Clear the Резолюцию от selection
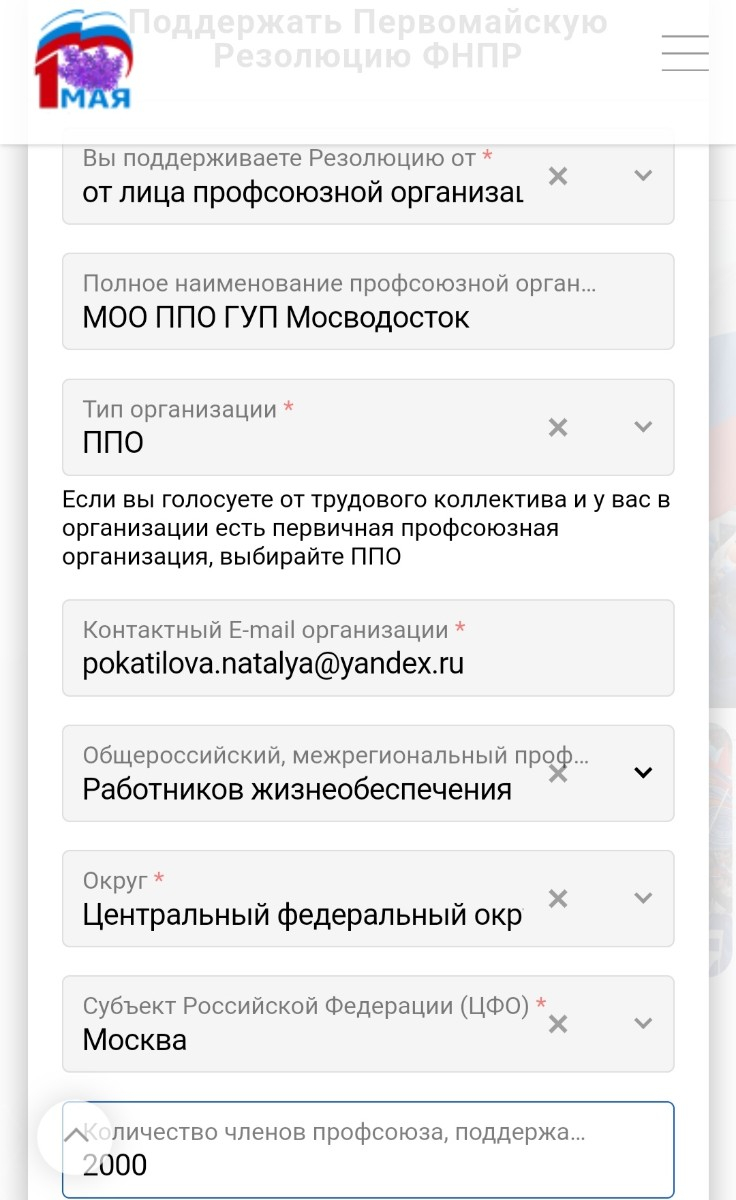 [558, 176]
